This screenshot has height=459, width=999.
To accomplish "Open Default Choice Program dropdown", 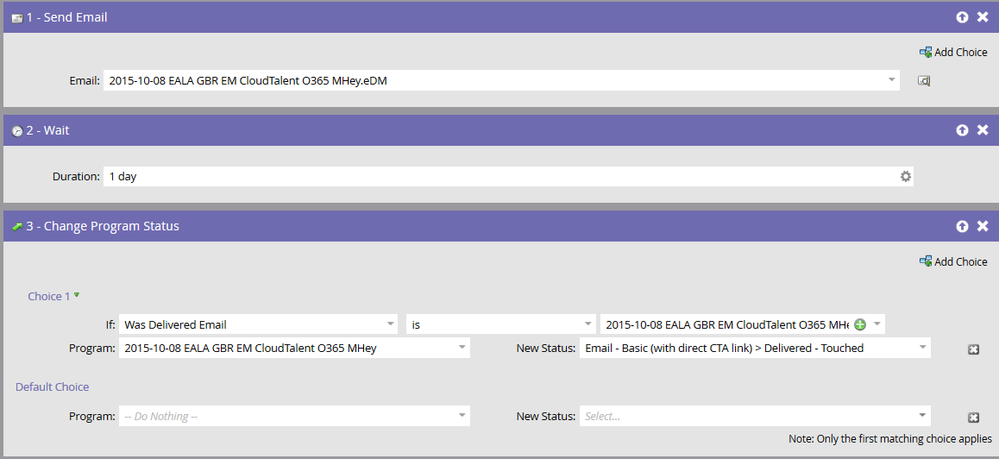I will pyautogui.click(x=461, y=416).
